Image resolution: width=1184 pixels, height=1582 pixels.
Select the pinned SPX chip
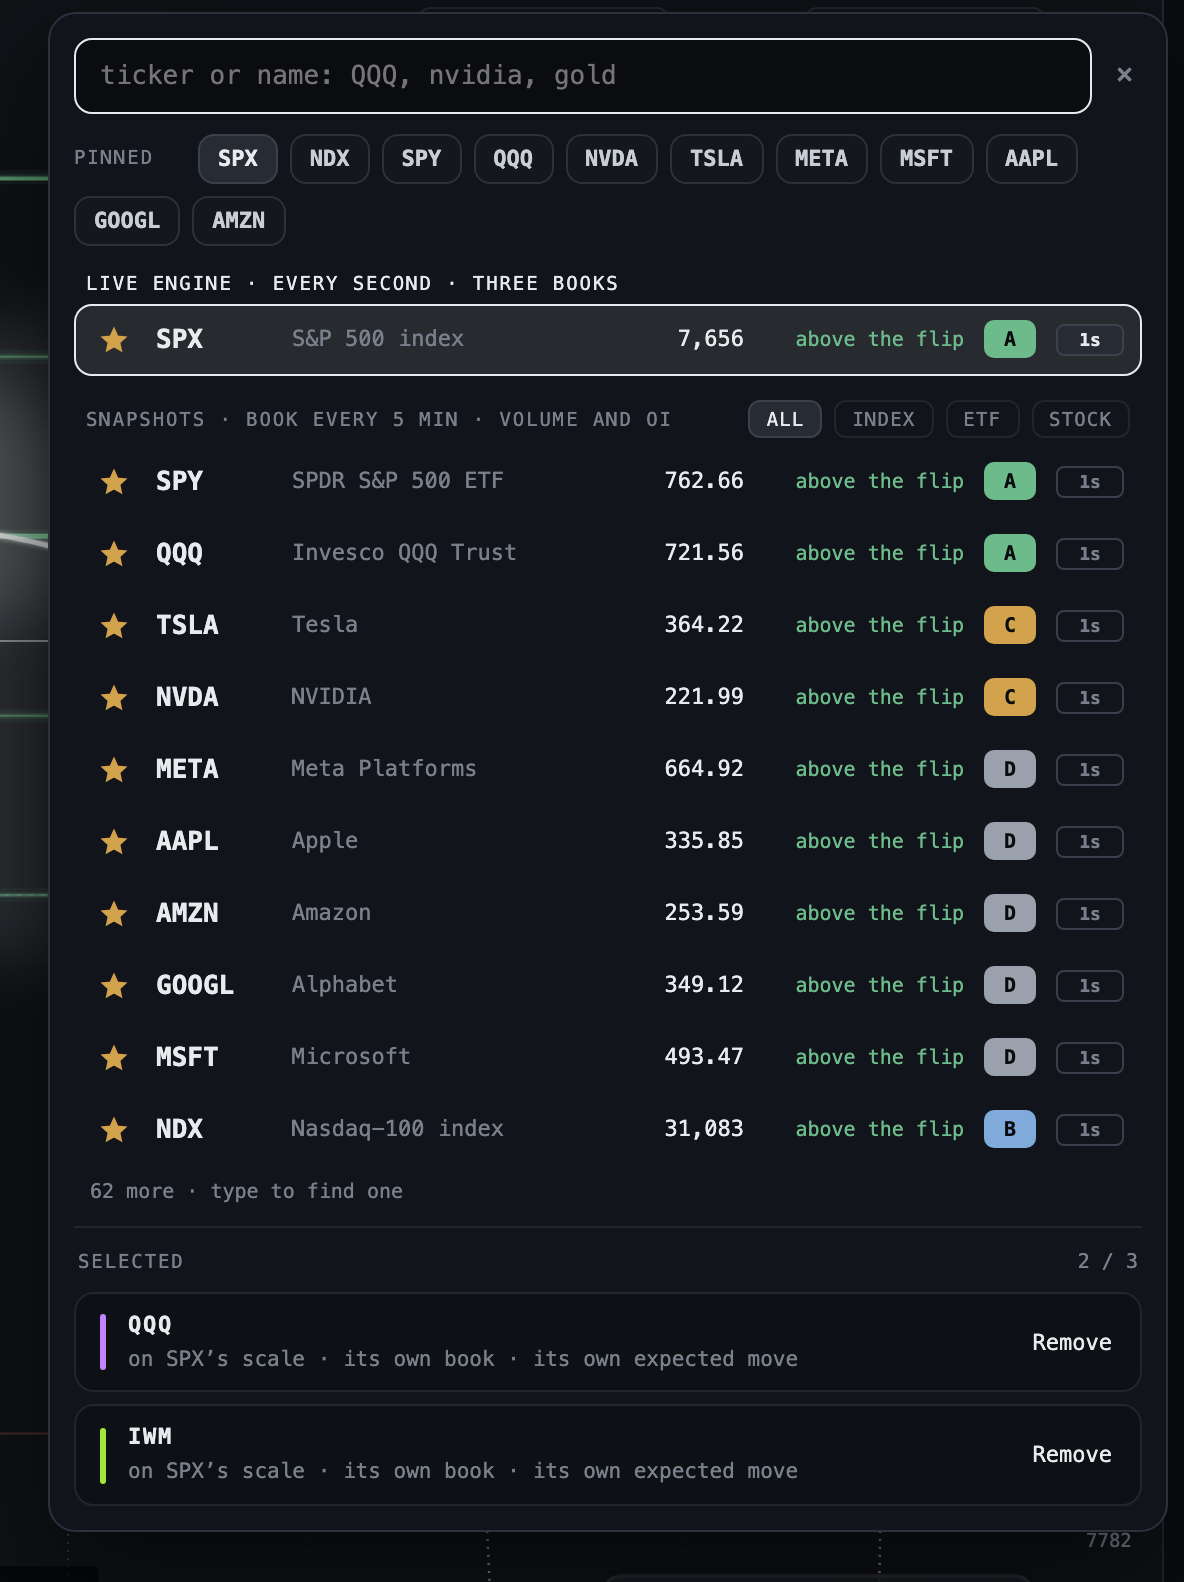click(x=238, y=159)
